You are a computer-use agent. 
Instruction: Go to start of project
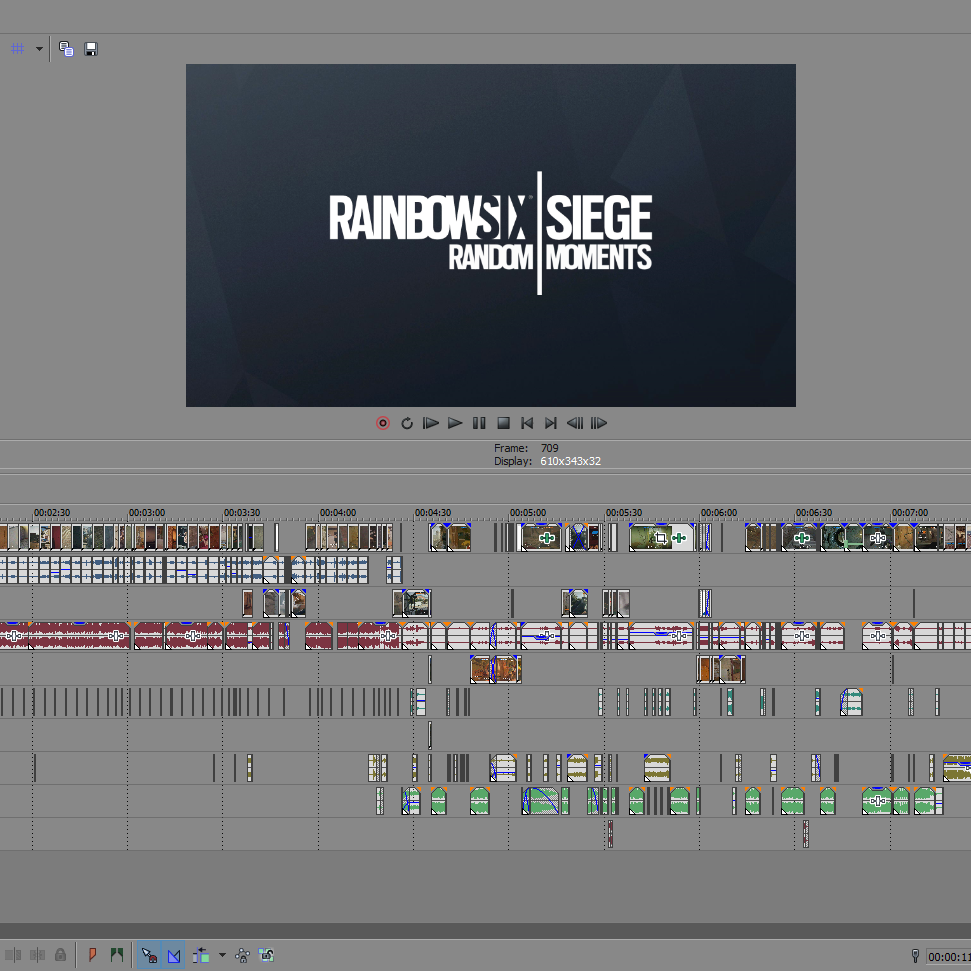527,423
